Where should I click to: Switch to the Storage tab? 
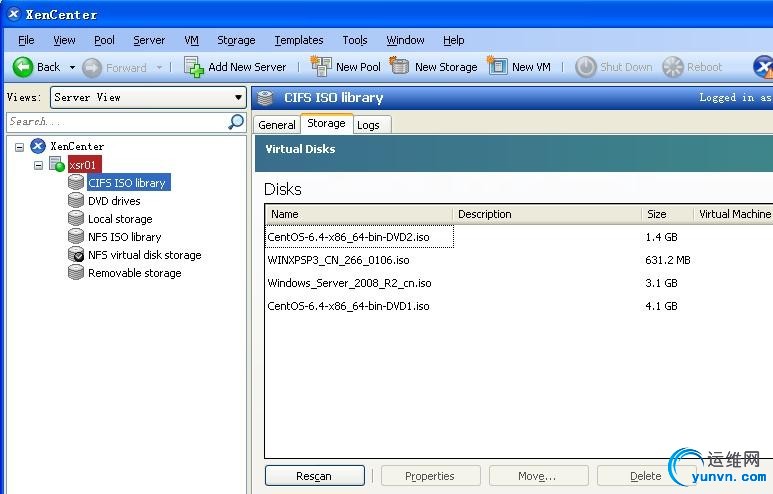326,123
